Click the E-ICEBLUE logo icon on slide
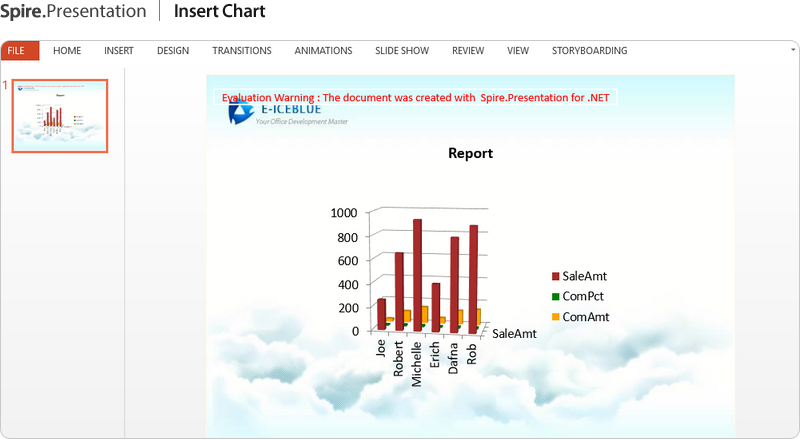The image size is (800, 440). click(x=240, y=113)
